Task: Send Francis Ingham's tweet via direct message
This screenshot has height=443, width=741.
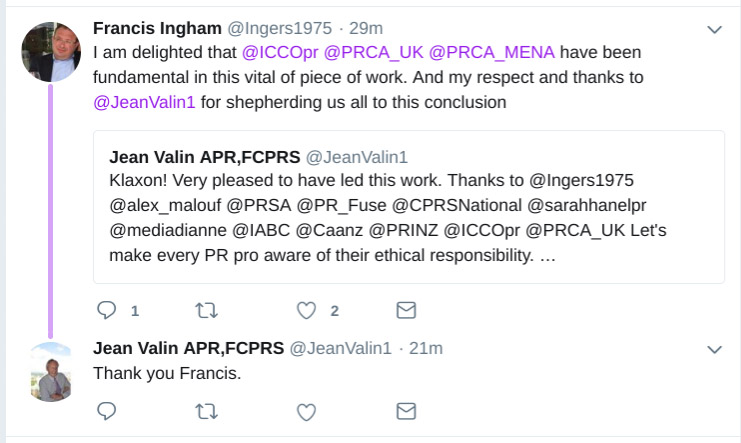Action: tap(406, 311)
